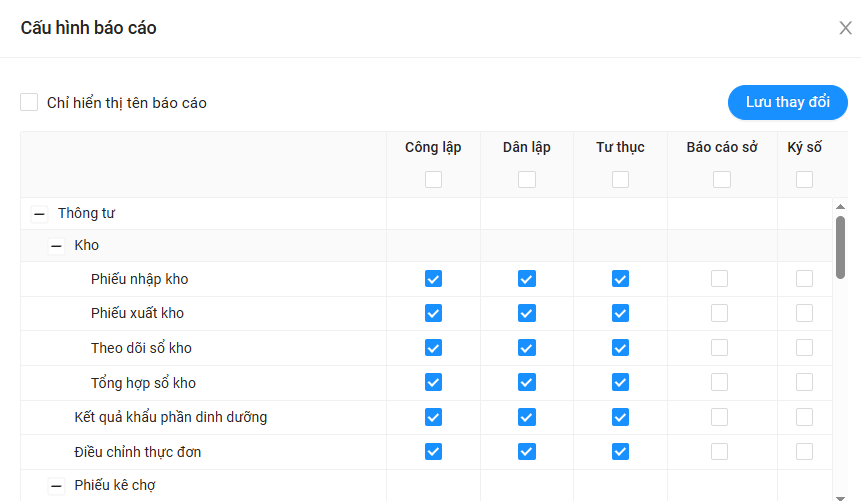The width and height of the screenshot is (861, 501).
Task: Check the Ký số header checkbox
Action: (x=804, y=180)
